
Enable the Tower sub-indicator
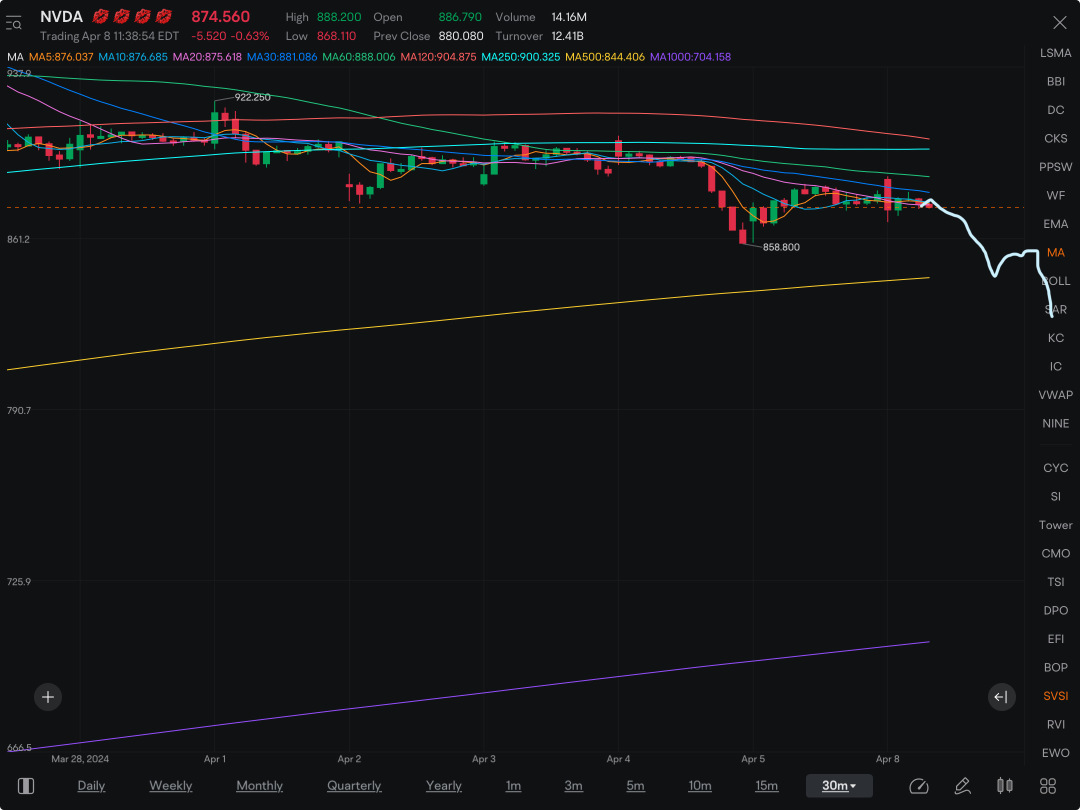[1055, 525]
